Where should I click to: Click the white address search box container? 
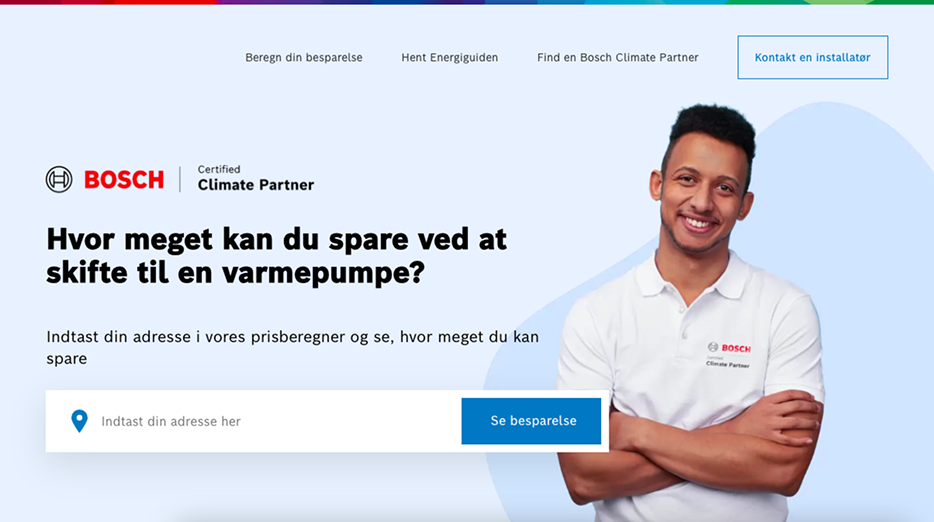[x=327, y=421]
